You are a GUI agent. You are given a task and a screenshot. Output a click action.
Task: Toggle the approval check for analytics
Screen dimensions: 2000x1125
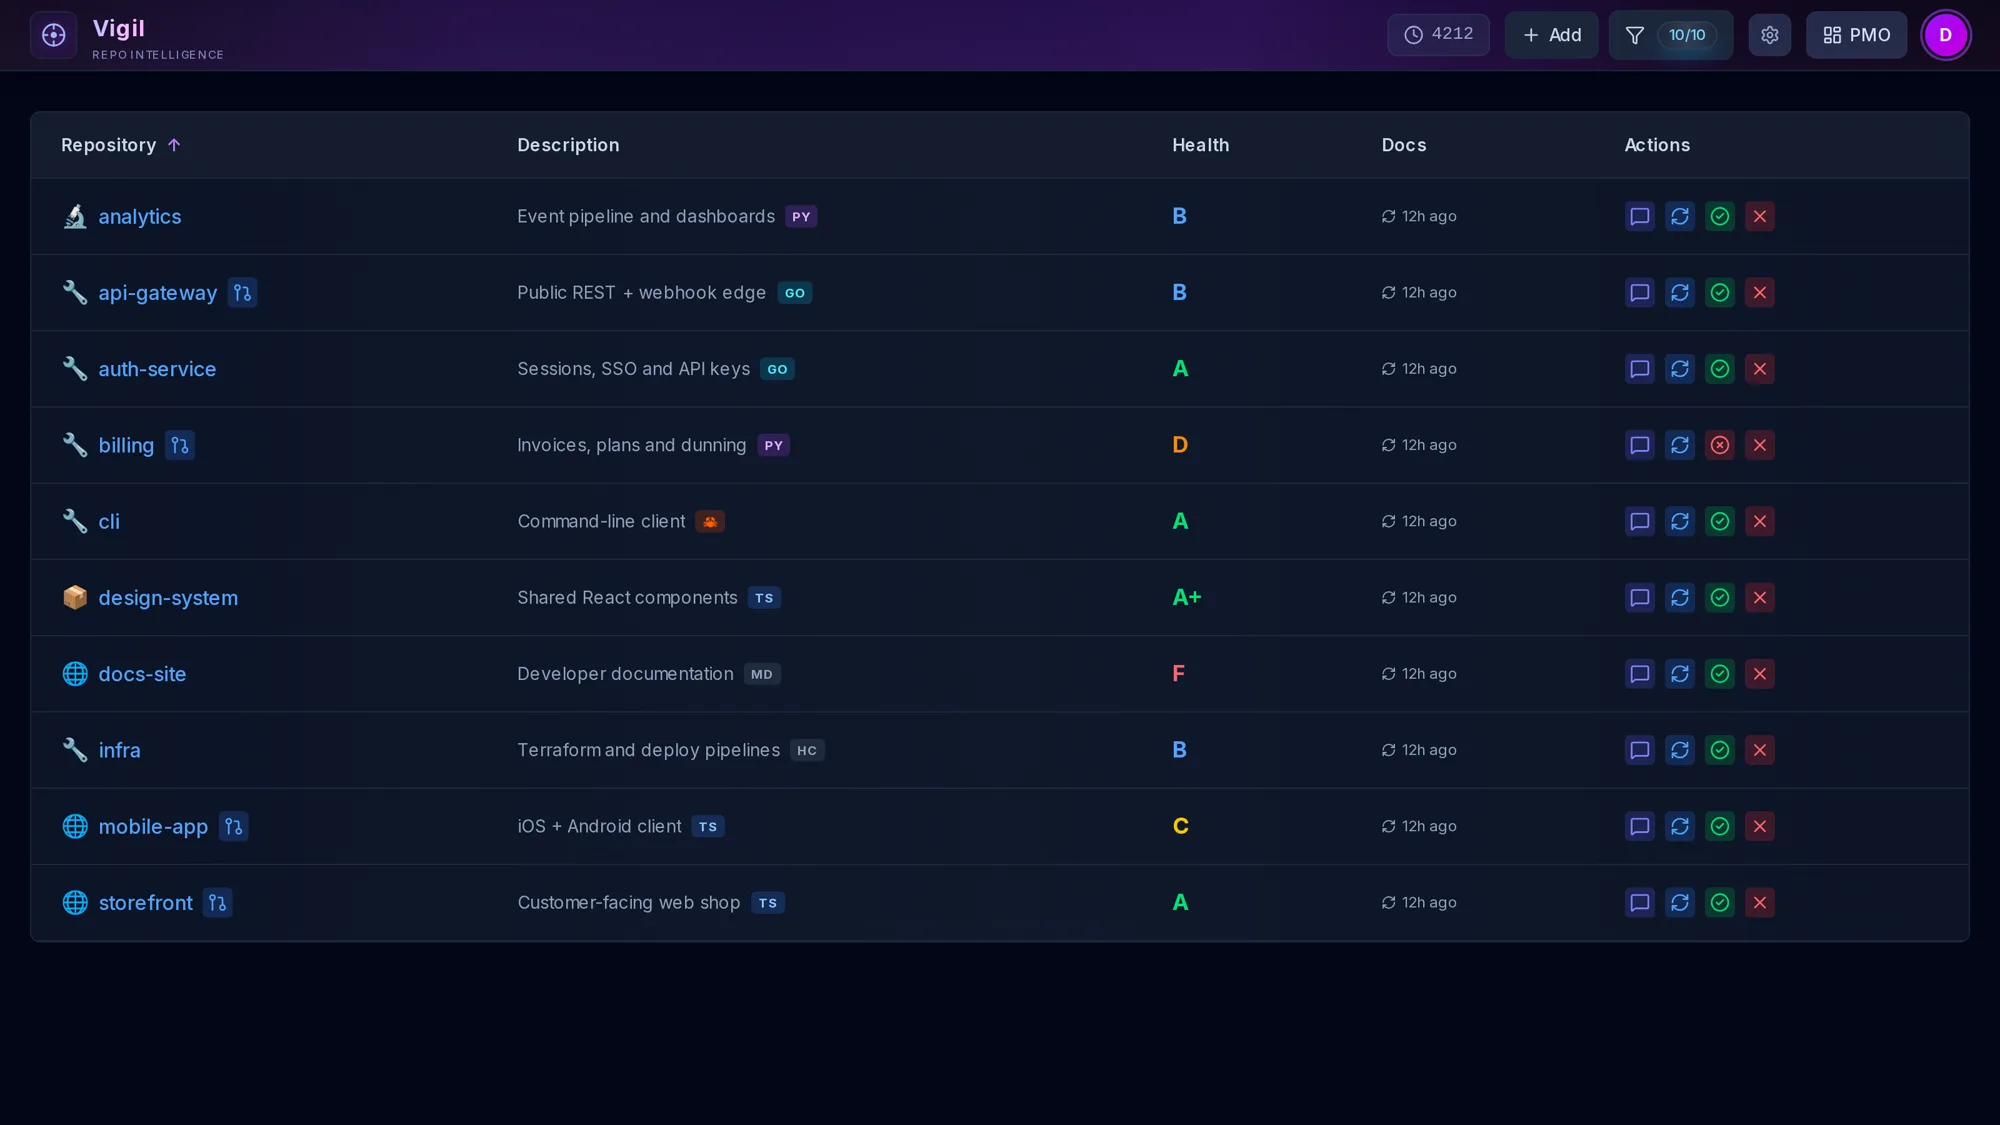click(x=1720, y=216)
